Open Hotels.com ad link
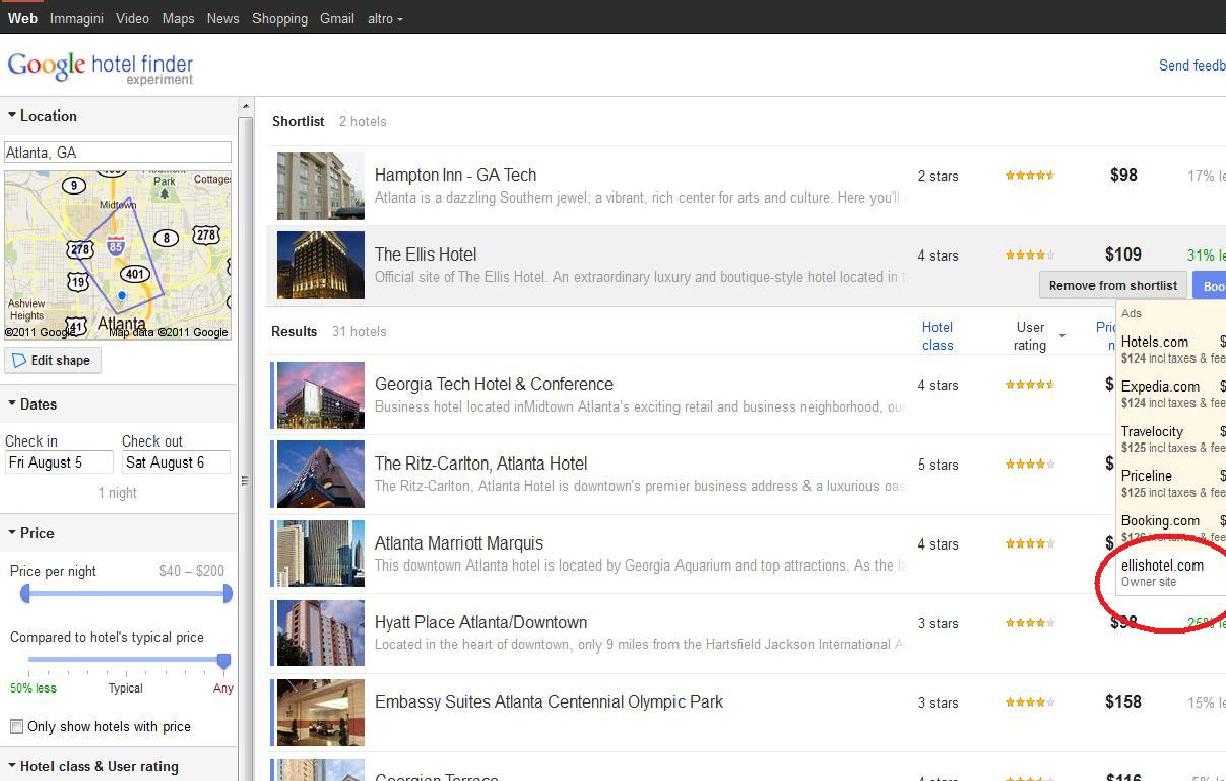The height and width of the screenshot is (781, 1226). point(1154,342)
